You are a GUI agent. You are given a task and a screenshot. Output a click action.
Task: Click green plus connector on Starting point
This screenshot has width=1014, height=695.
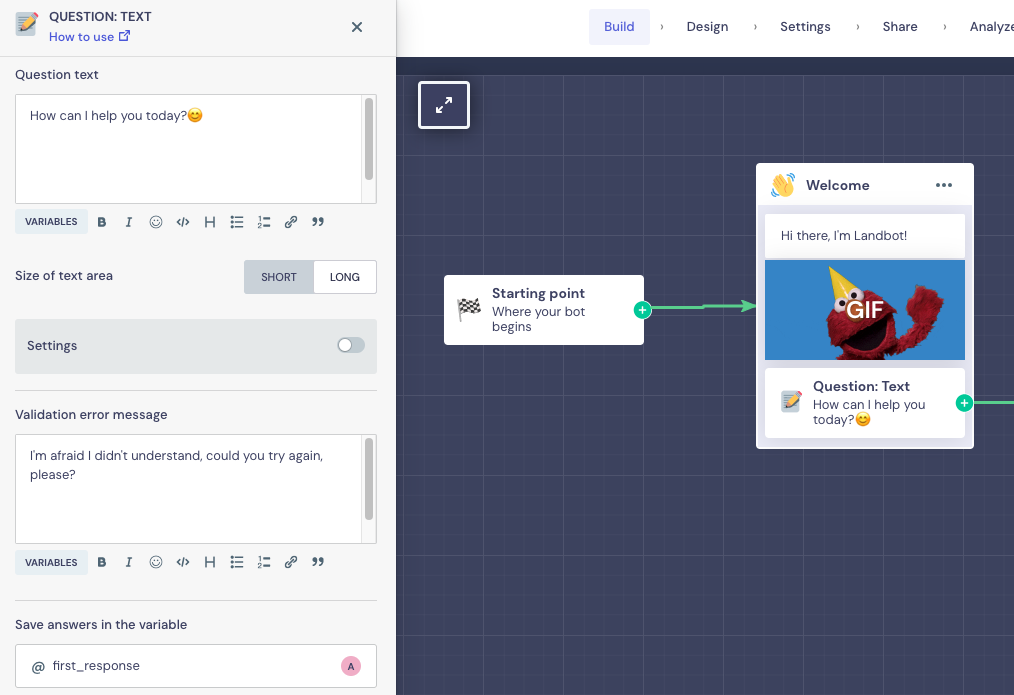point(642,310)
